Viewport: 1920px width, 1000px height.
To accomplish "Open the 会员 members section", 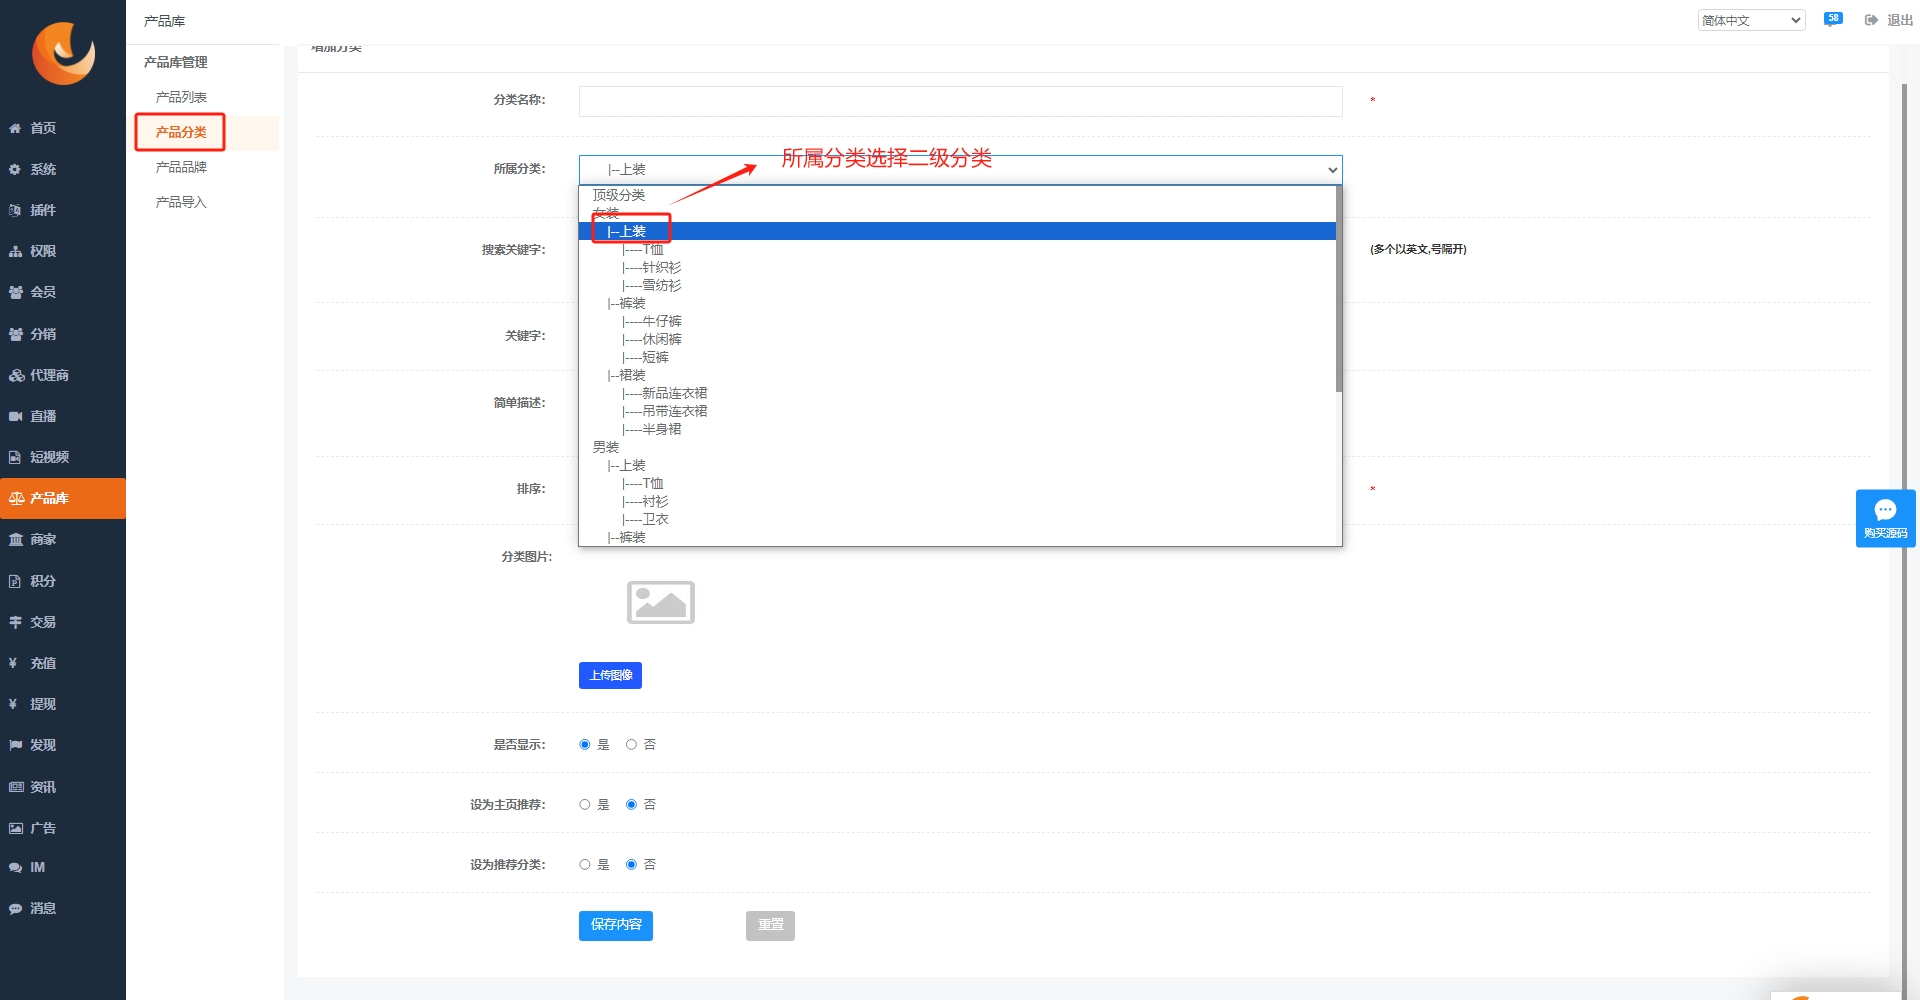I will pyautogui.click(x=63, y=292).
